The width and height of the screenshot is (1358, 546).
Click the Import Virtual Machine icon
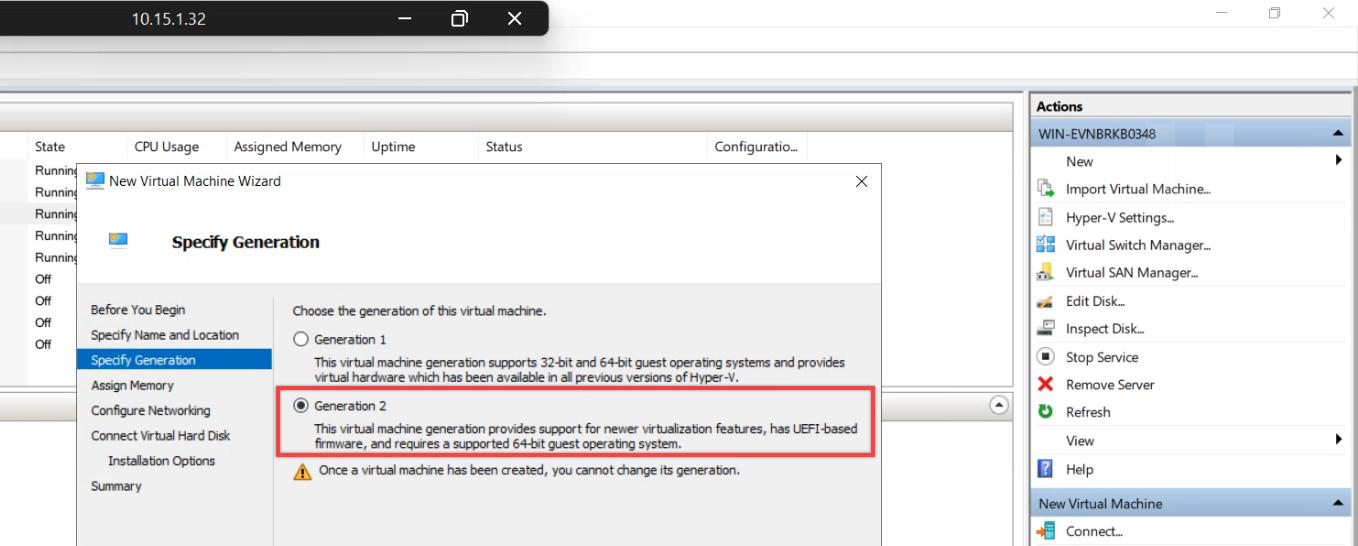coord(1046,188)
